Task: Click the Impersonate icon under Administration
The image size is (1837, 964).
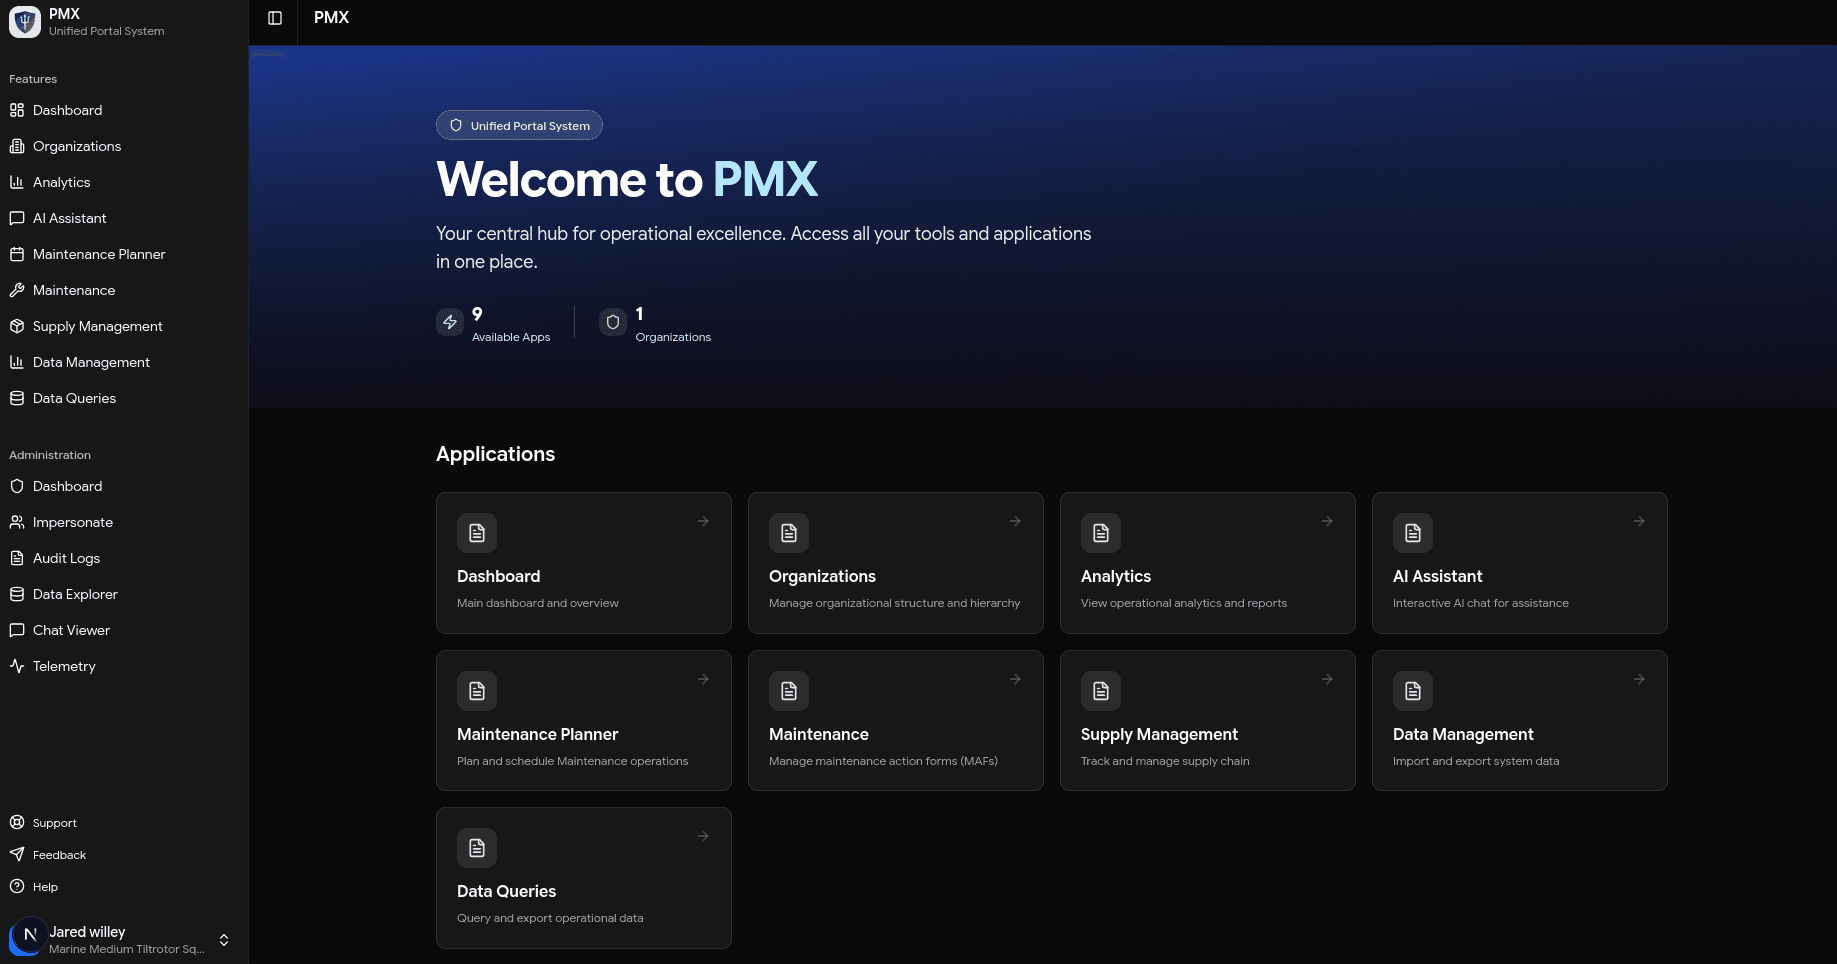Action: pyautogui.click(x=17, y=522)
